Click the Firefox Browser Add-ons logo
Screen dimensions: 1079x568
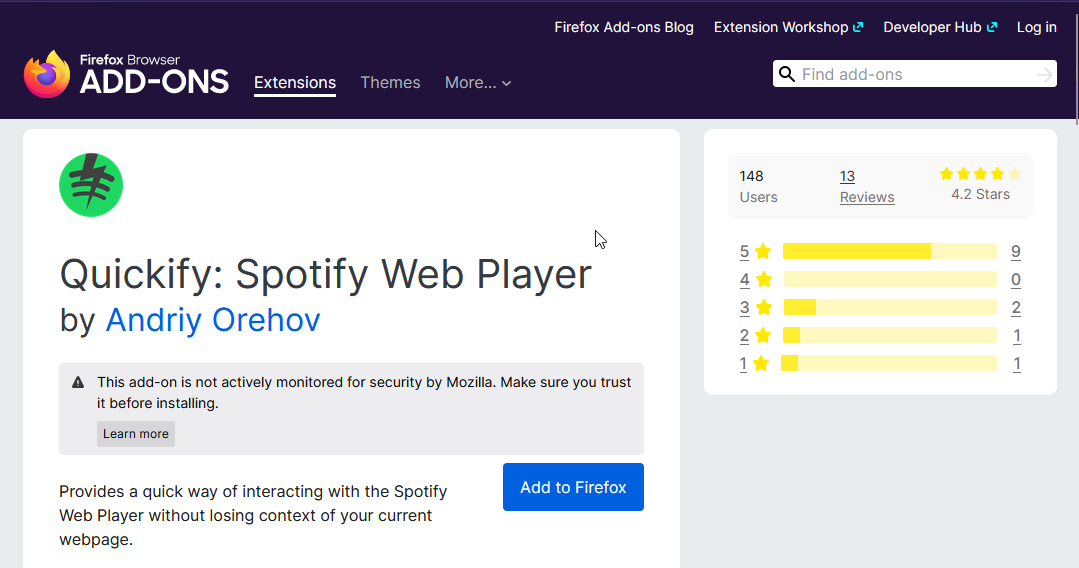tap(126, 74)
